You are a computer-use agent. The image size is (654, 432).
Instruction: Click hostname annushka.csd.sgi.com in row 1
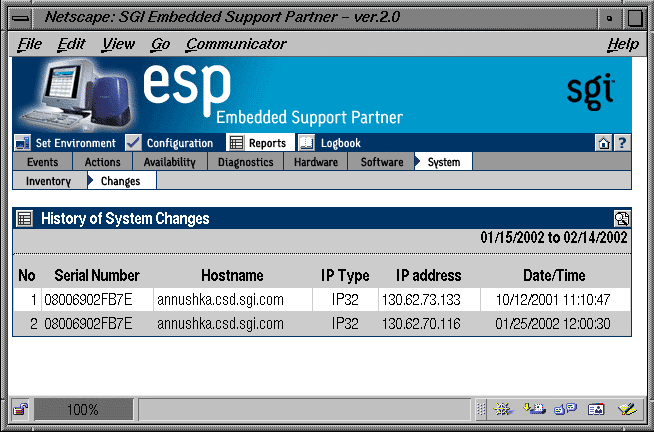220,299
